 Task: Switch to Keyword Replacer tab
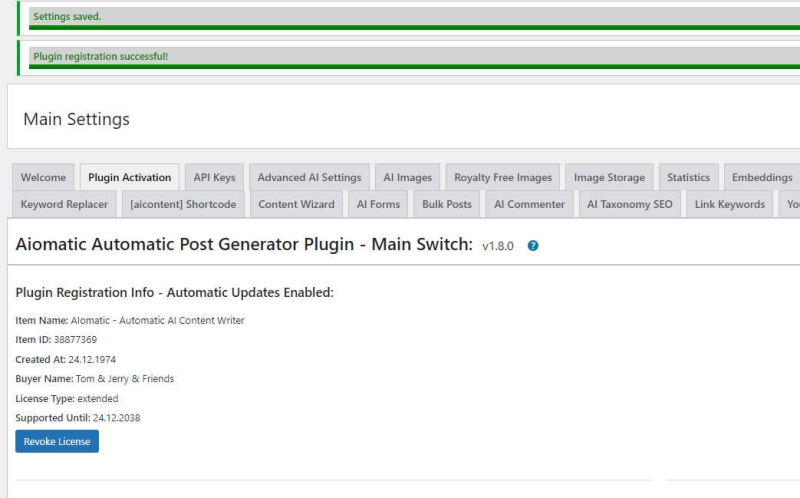(64, 204)
